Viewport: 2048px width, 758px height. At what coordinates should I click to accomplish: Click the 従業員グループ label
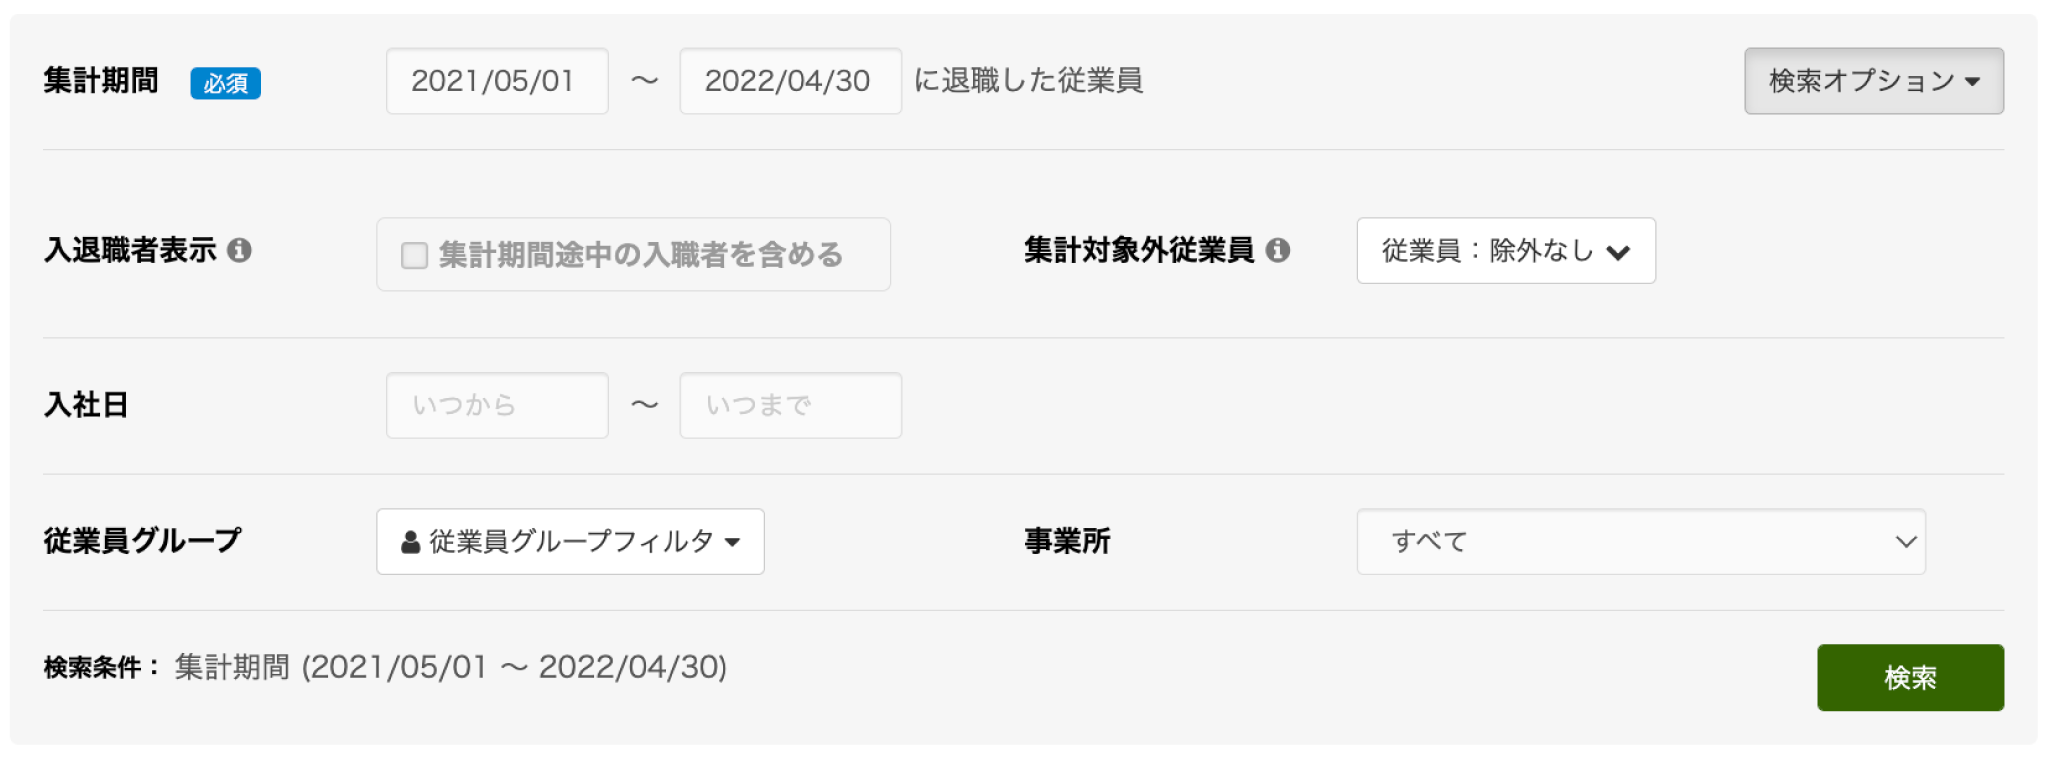click(x=142, y=541)
